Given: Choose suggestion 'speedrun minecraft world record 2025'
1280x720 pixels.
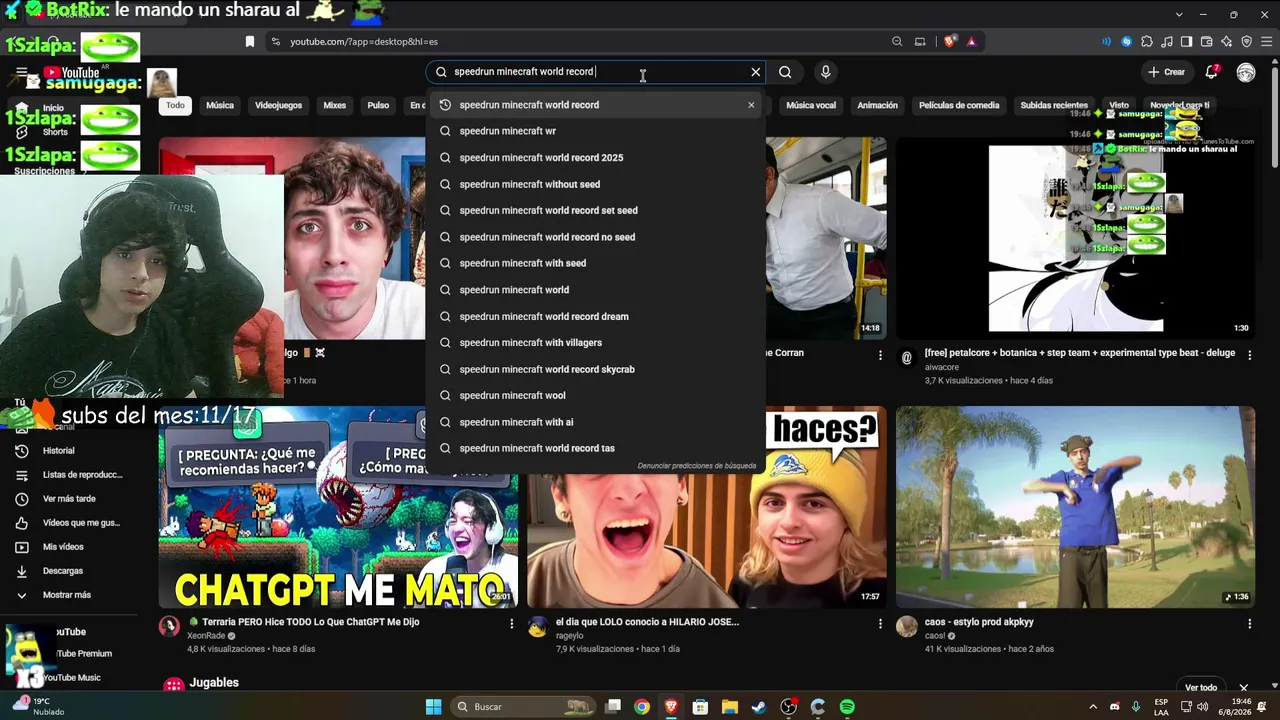Looking at the screenshot, I should pos(596,158).
